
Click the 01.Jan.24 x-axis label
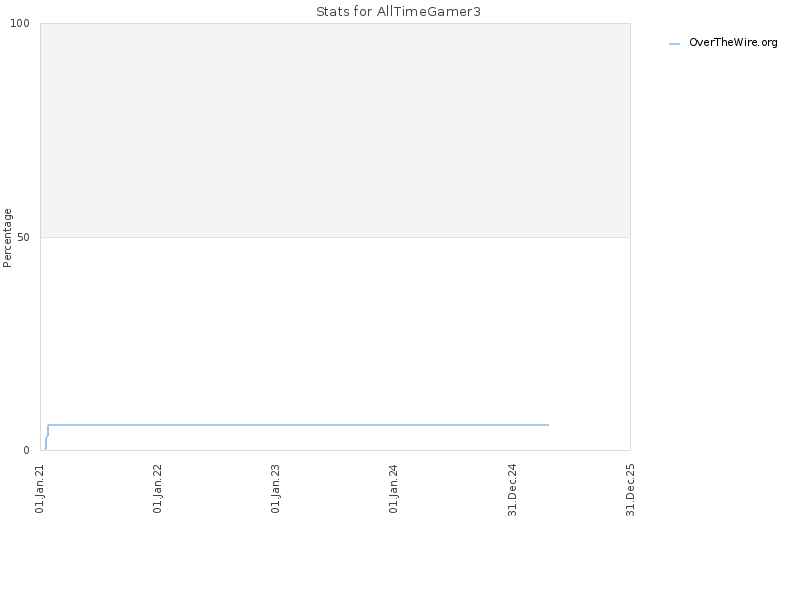tap(393, 488)
